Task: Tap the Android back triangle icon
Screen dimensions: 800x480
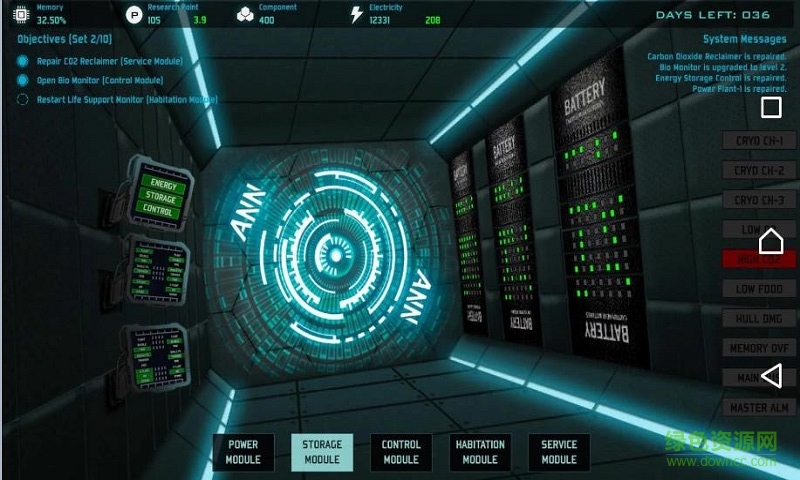Action: coord(771,375)
